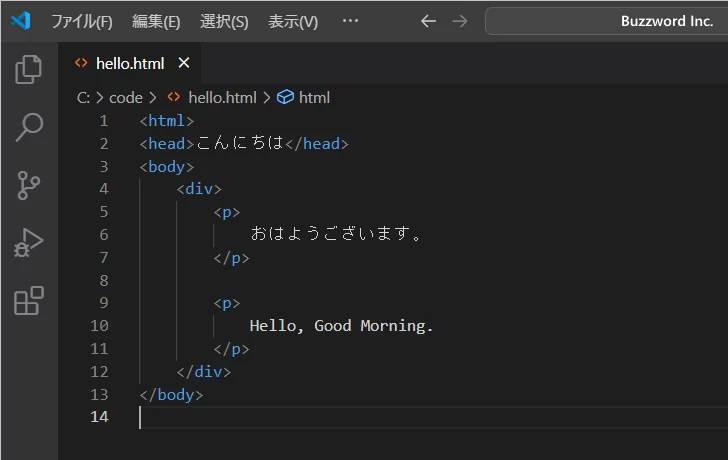Click the </div> closing tag
This screenshot has width=728, height=460.
[x=204, y=372]
